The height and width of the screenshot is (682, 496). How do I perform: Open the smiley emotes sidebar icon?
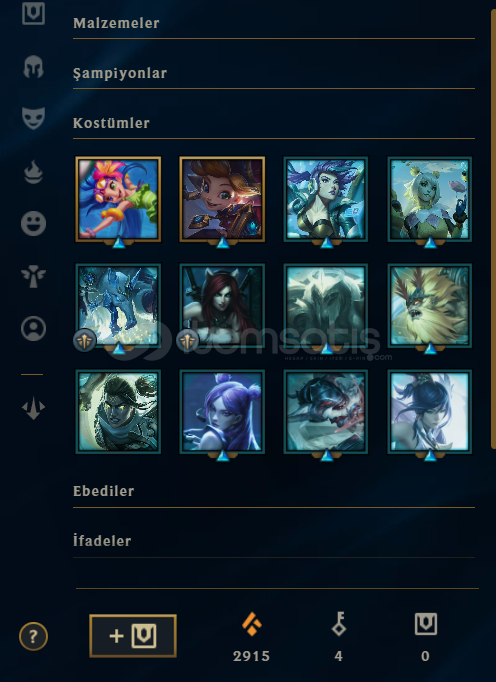34,224
